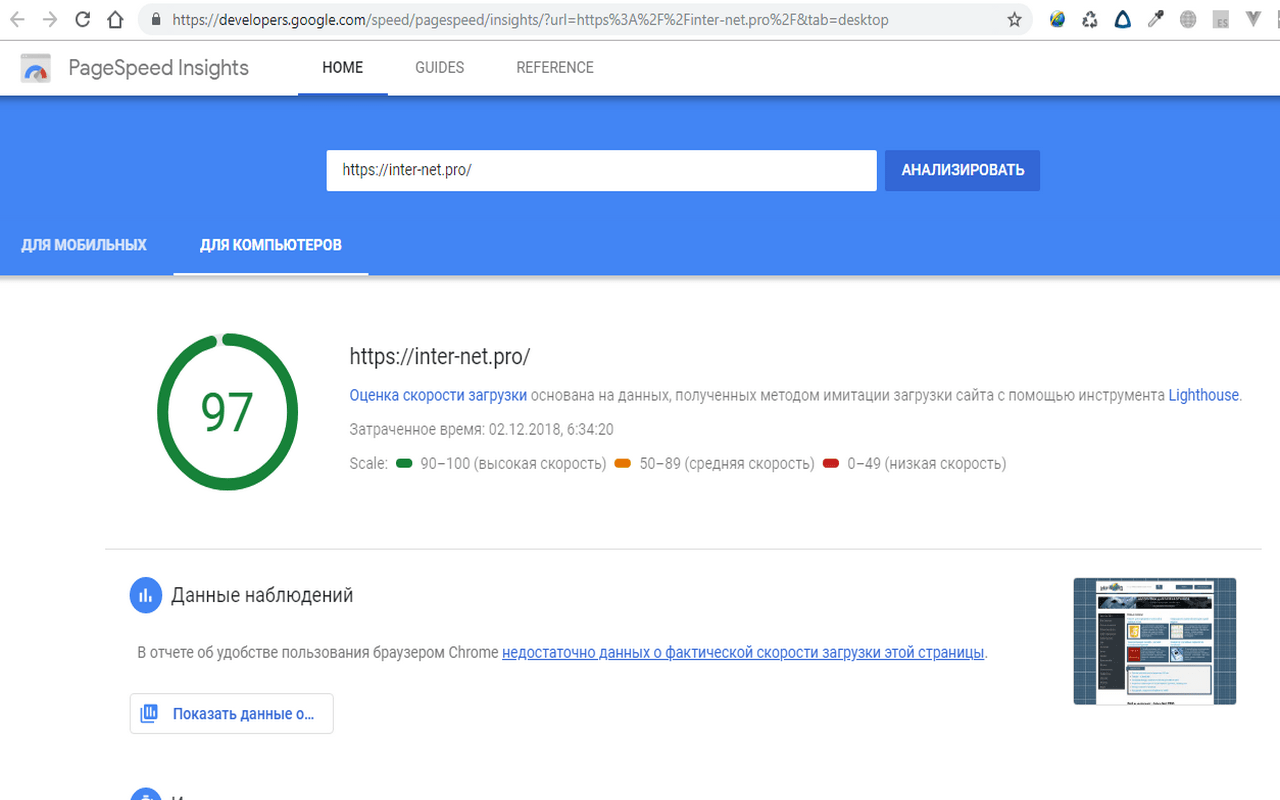Viewport: 1280px width, 800px height.
Task: Reload the page with the refresh icon
Action: [x=83, y=19]
